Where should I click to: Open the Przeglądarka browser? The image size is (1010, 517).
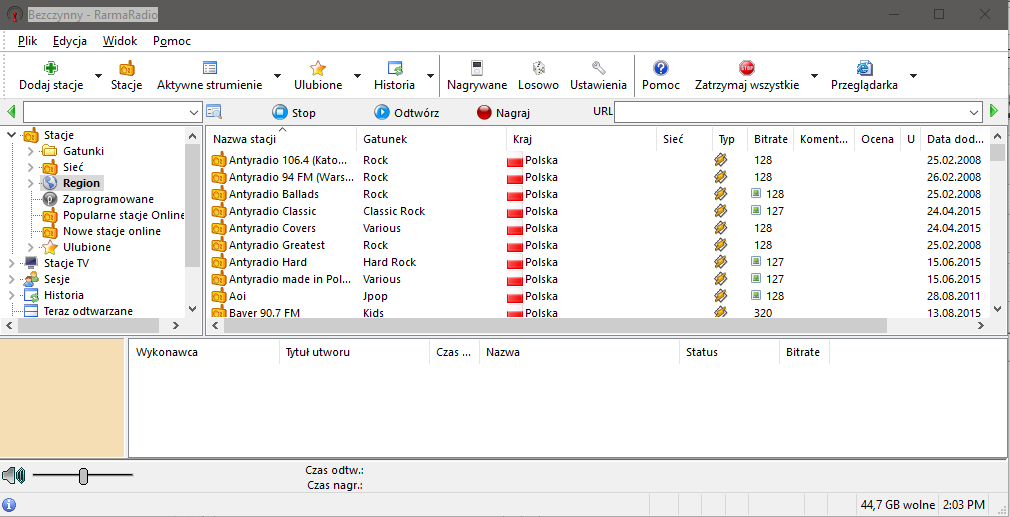(x=864, y=76)
